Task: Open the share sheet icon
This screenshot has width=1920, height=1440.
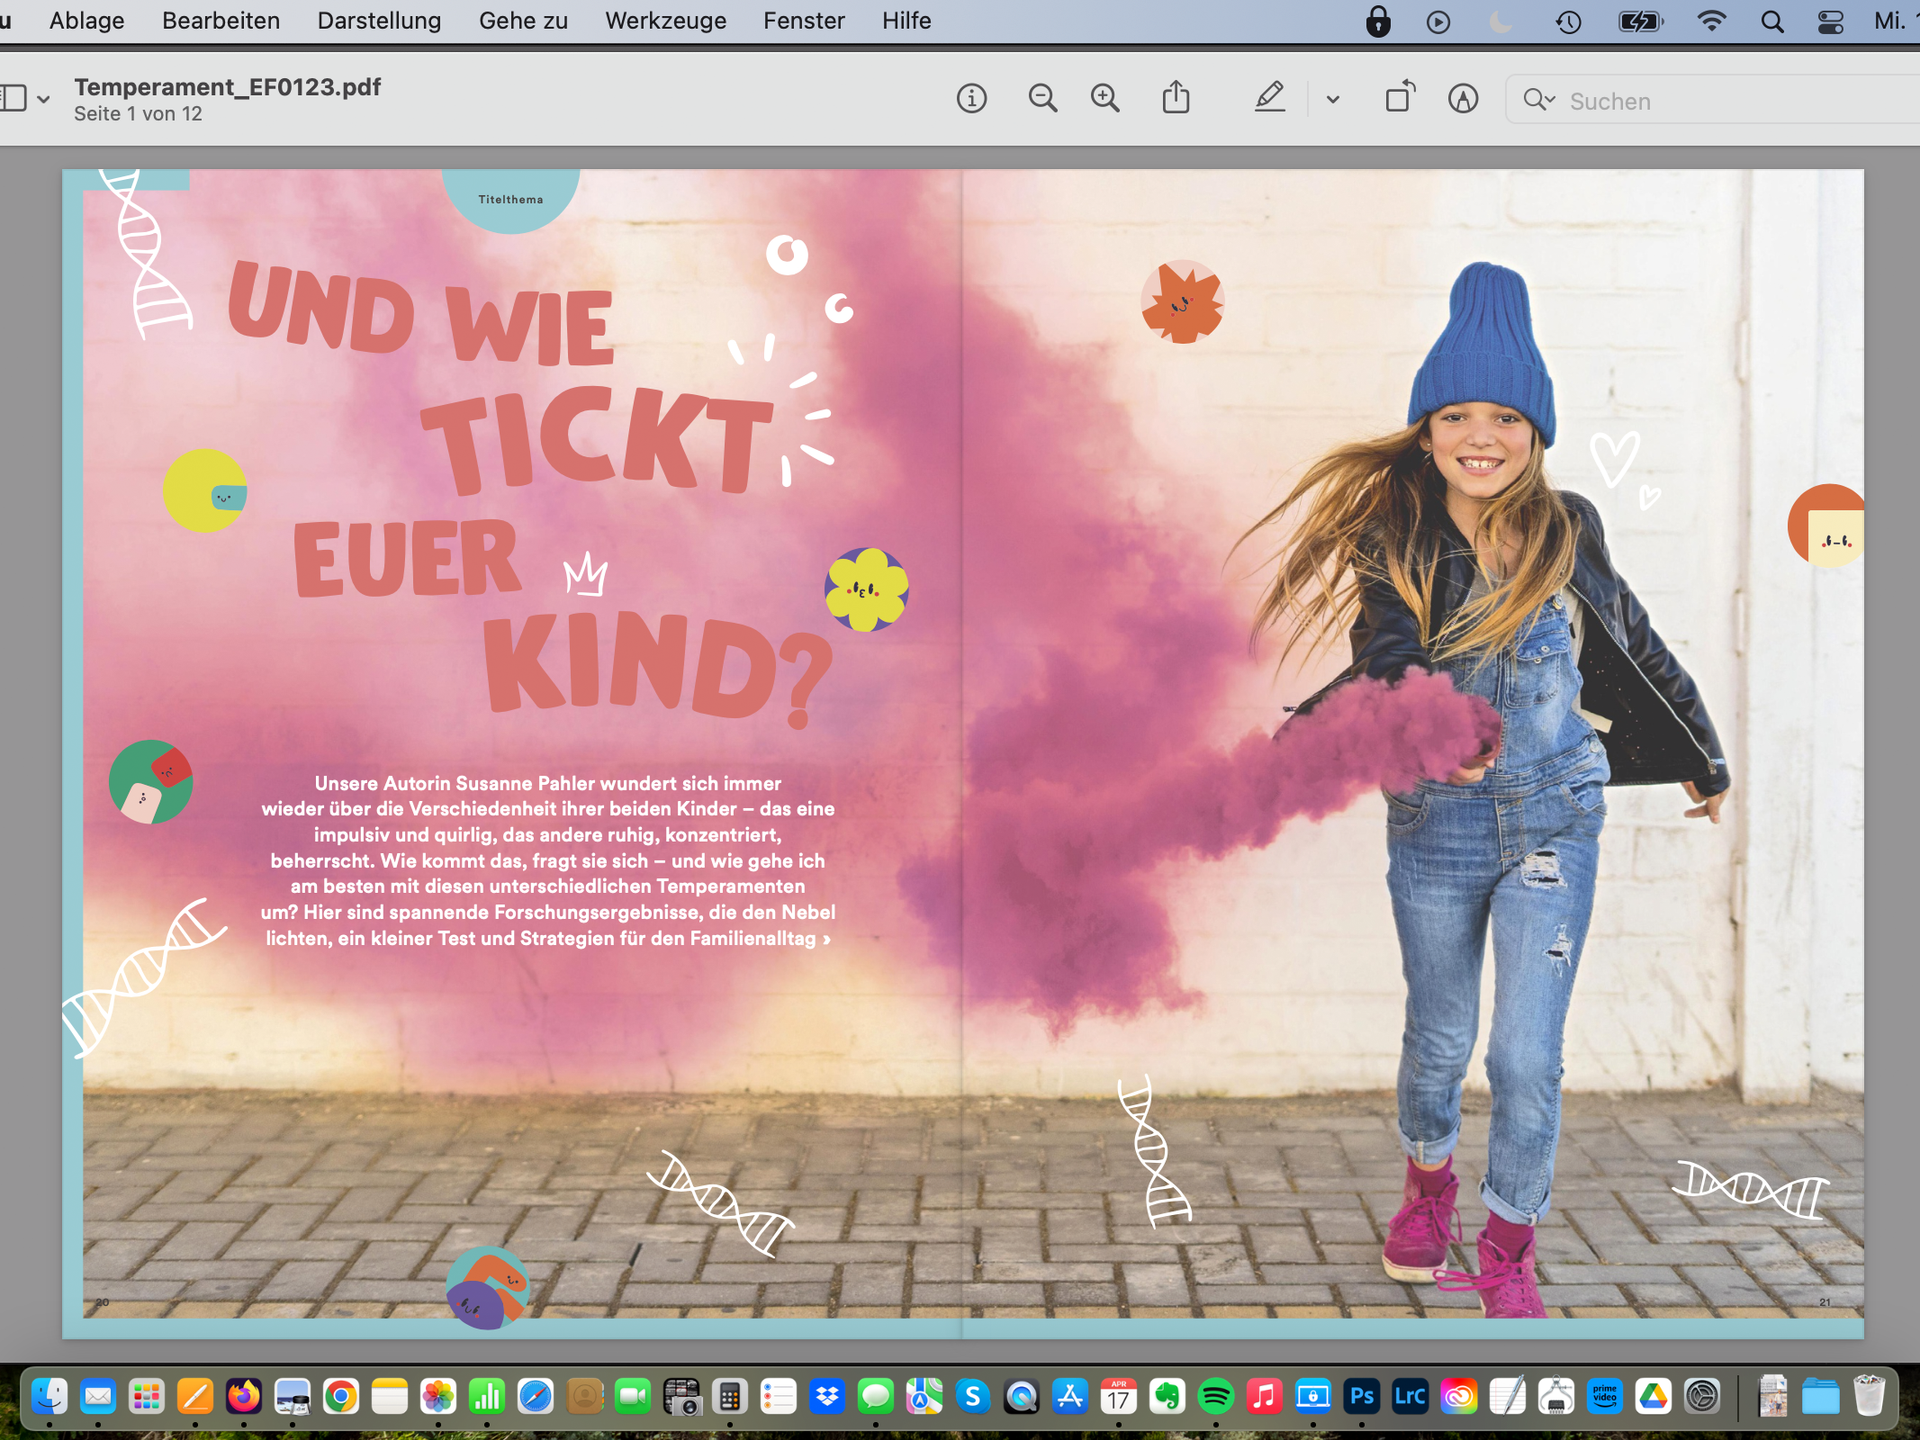Action: pyautogui.click(x=1176, y=99)
